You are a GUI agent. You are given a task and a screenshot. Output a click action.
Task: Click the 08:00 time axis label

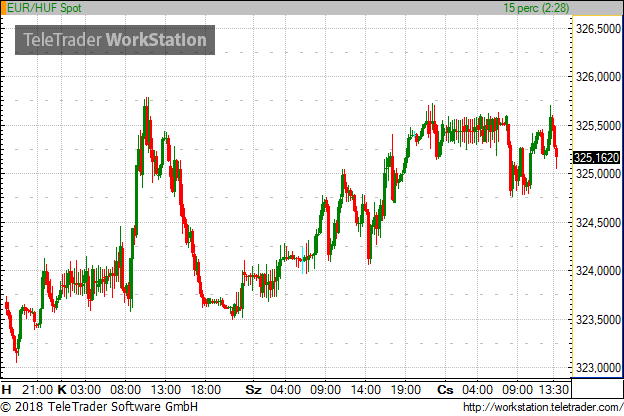click(x=125, y=389)
